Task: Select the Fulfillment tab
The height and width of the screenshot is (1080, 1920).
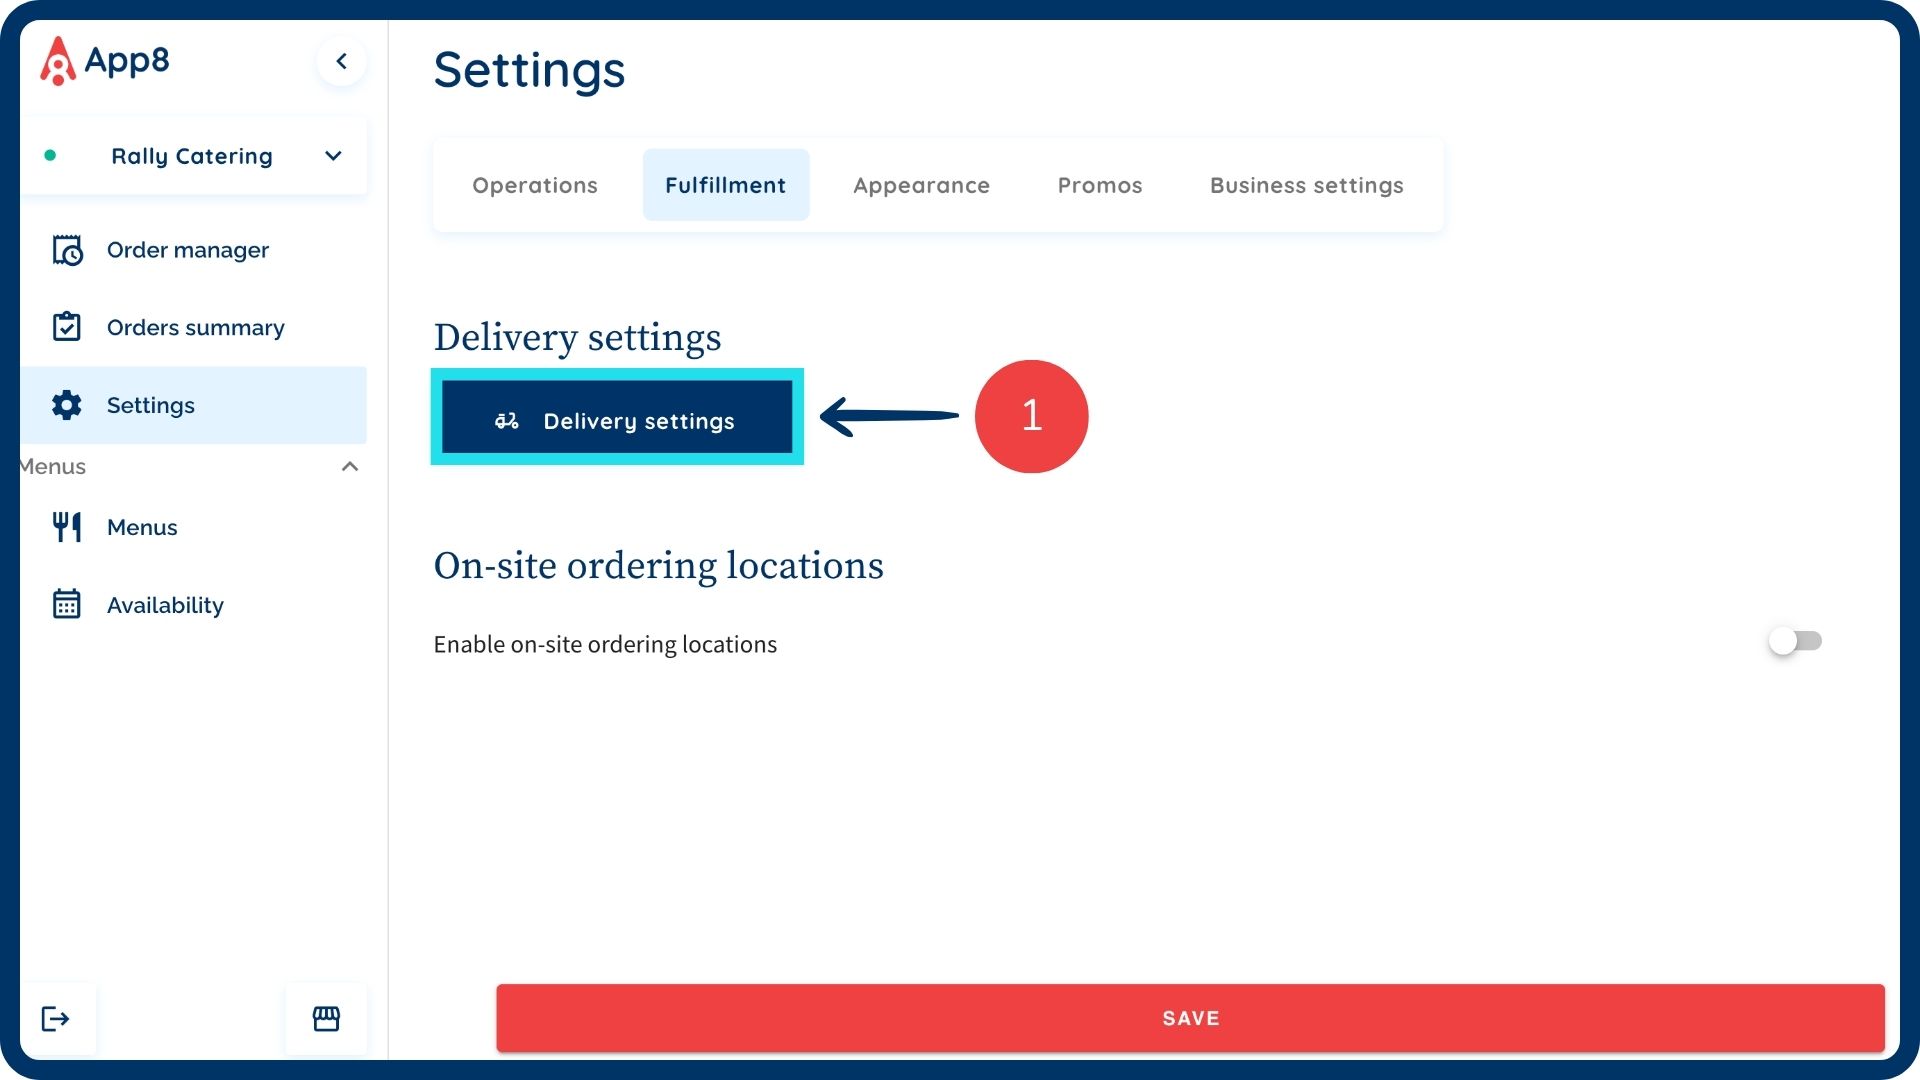Action: click(x=725, y=185)
